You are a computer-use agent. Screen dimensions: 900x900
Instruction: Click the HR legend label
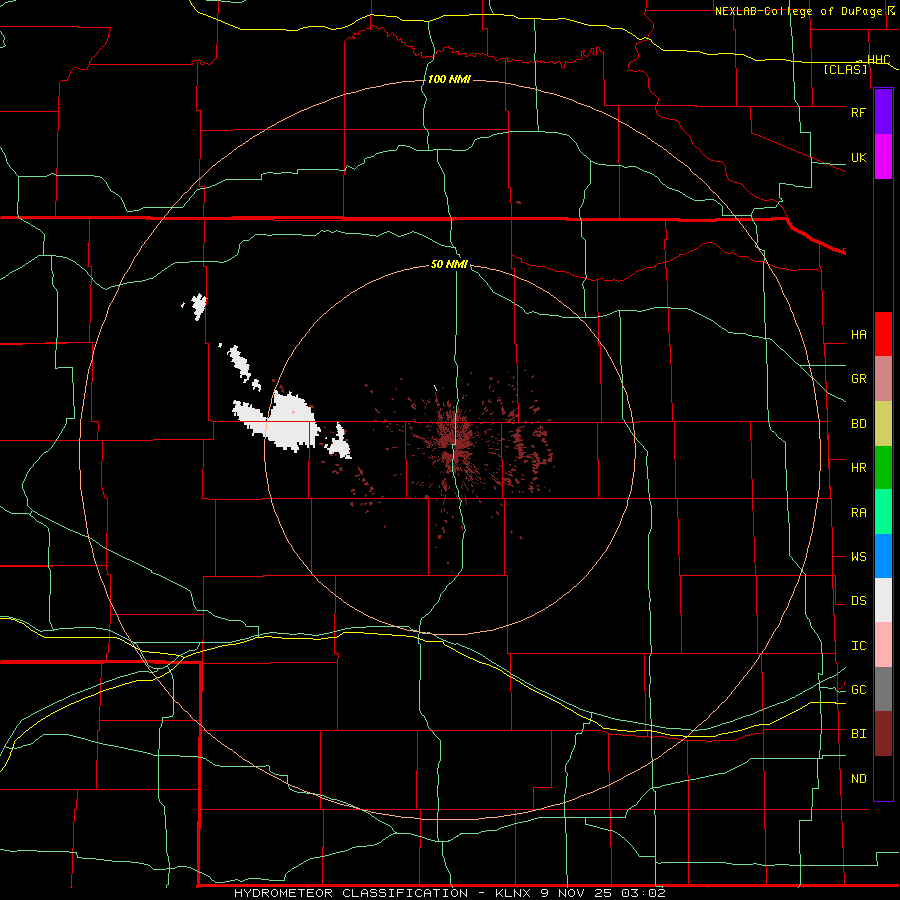(858, 467)
